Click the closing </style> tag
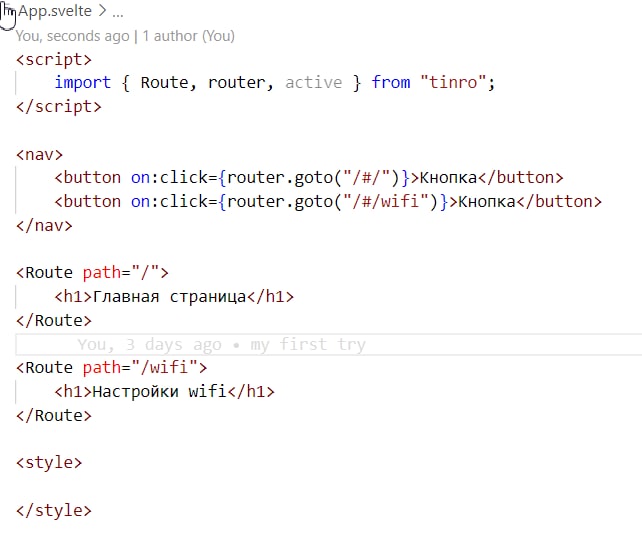 (54, 510)
